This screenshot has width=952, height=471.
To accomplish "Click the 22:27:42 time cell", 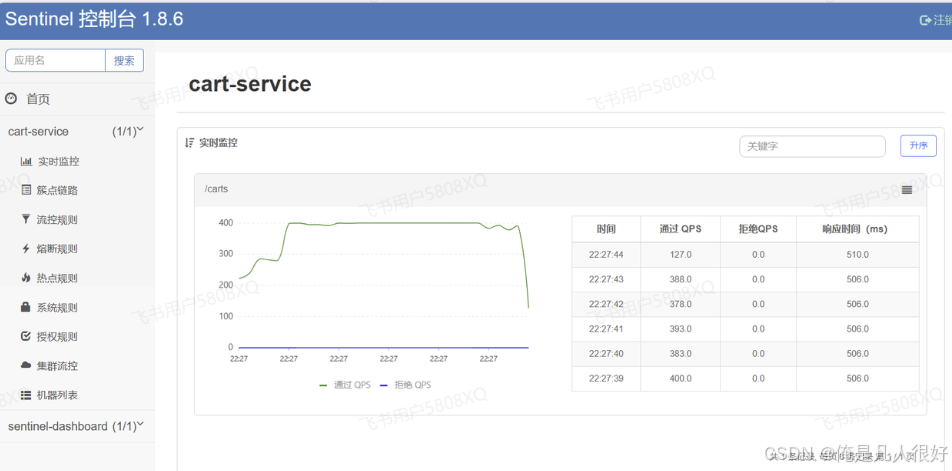I will [606, 304].
